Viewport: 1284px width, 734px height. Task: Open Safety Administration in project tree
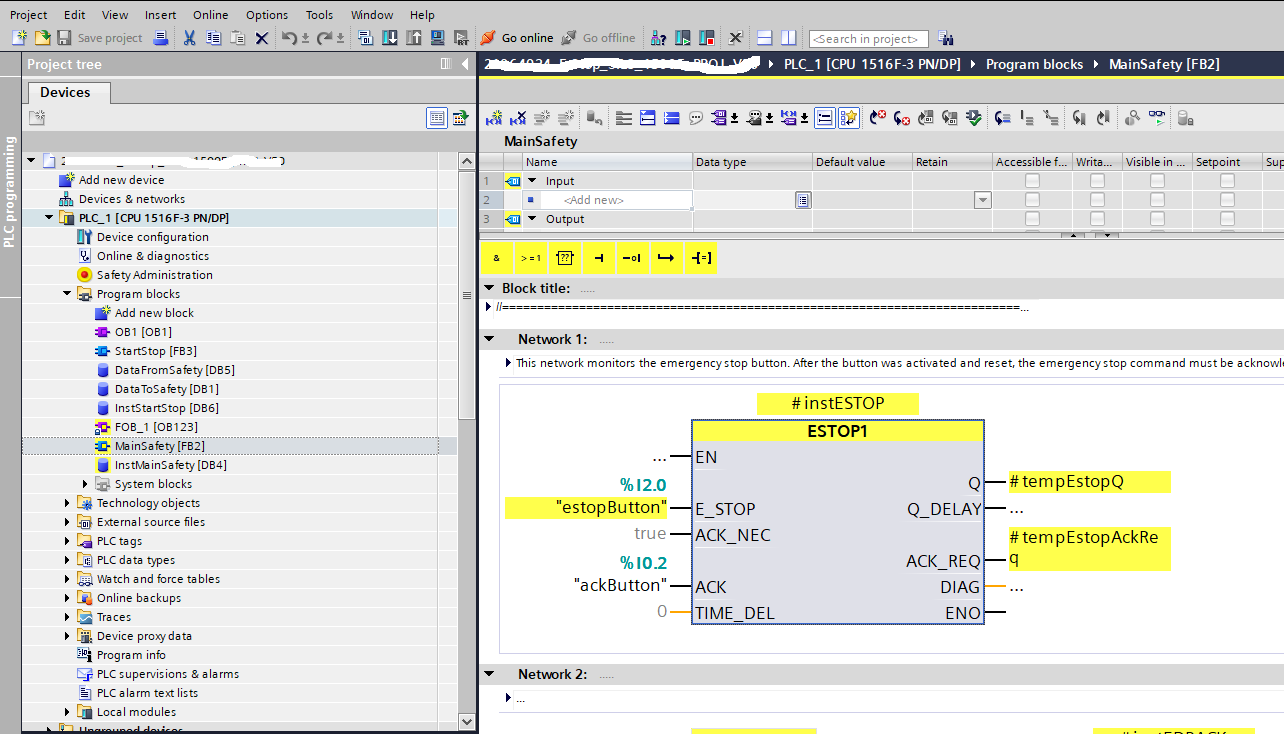[x=154, y=275]
